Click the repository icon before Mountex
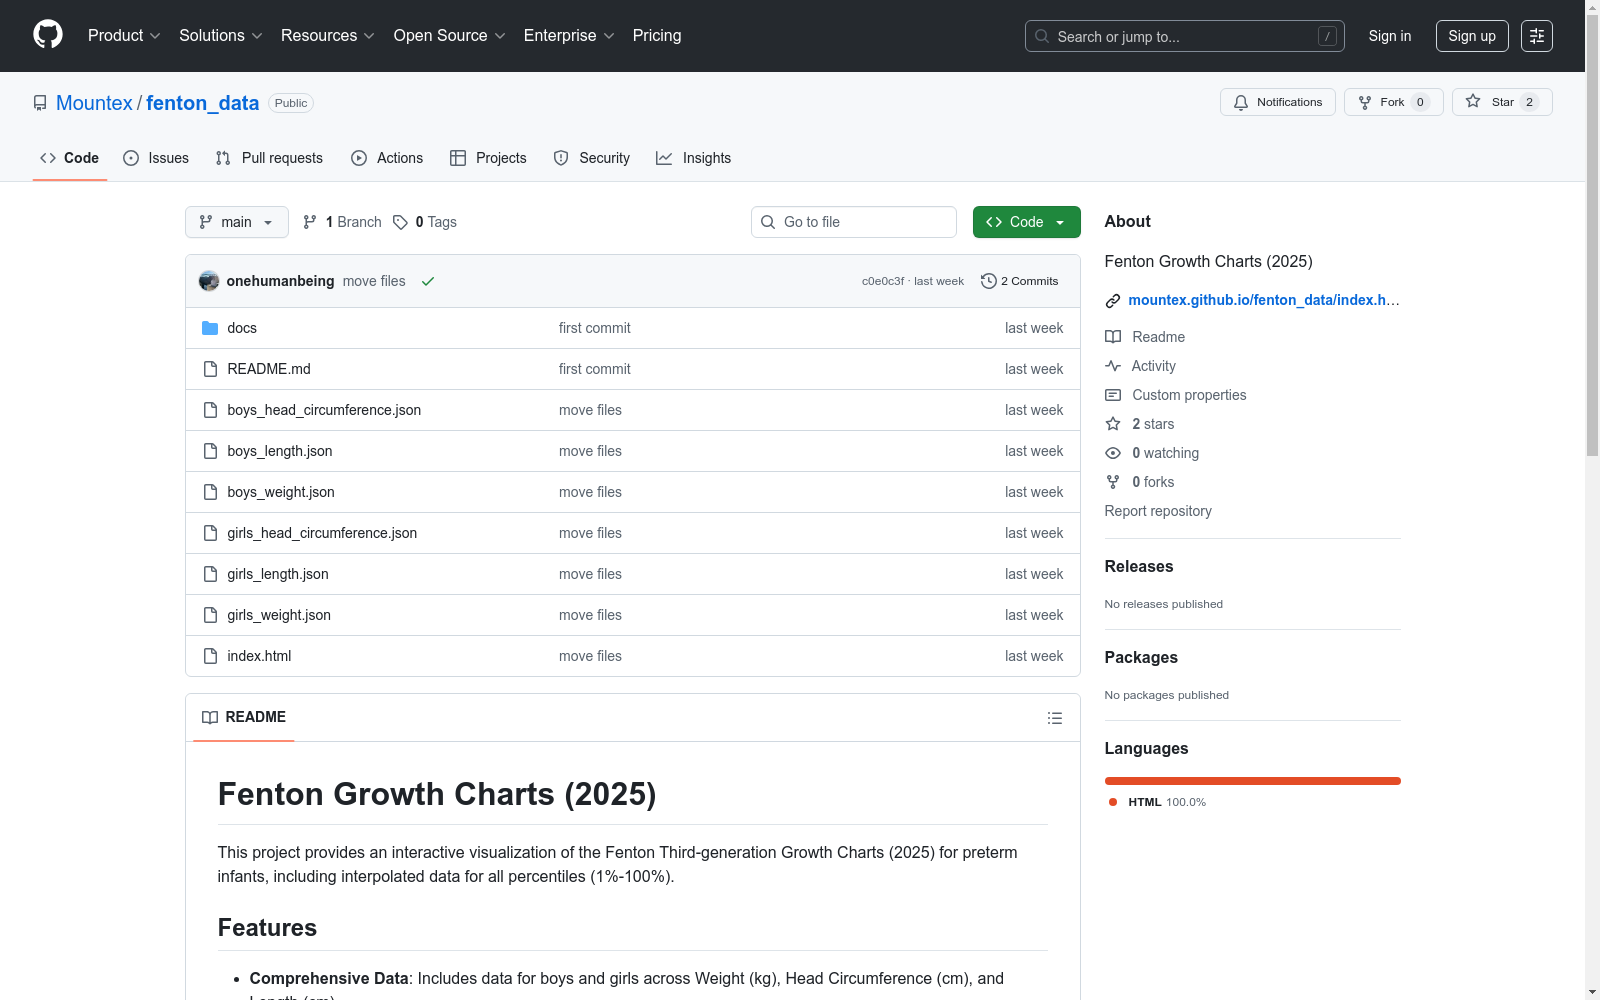Viewport: 1600px width, 1000px height. [x=40, y=103]
